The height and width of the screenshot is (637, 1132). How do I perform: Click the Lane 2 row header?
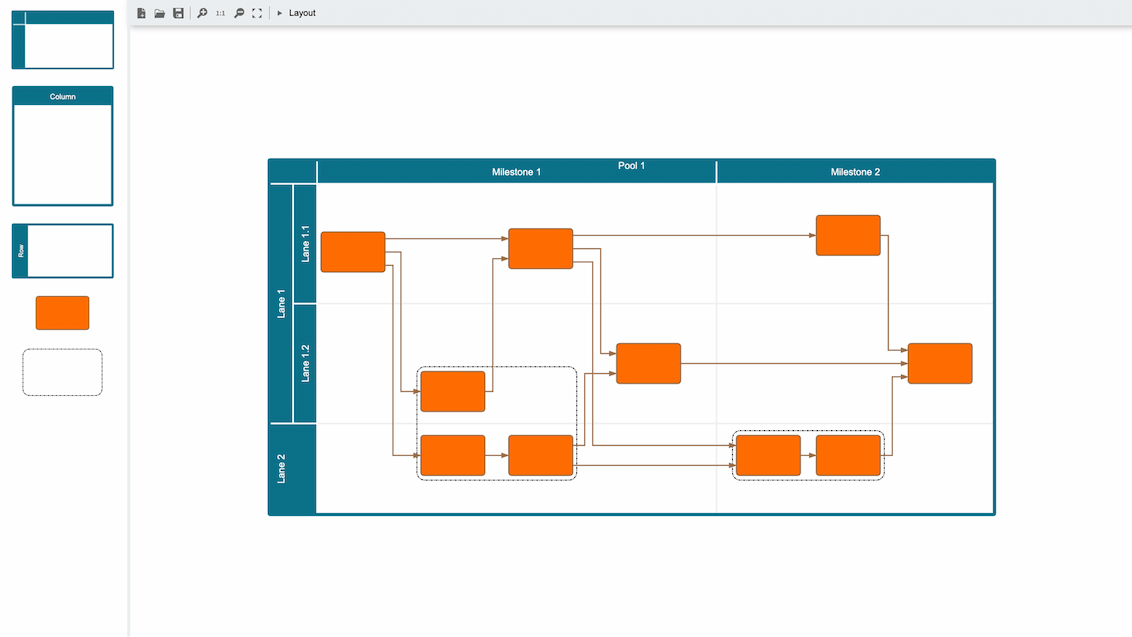(281, 468)
